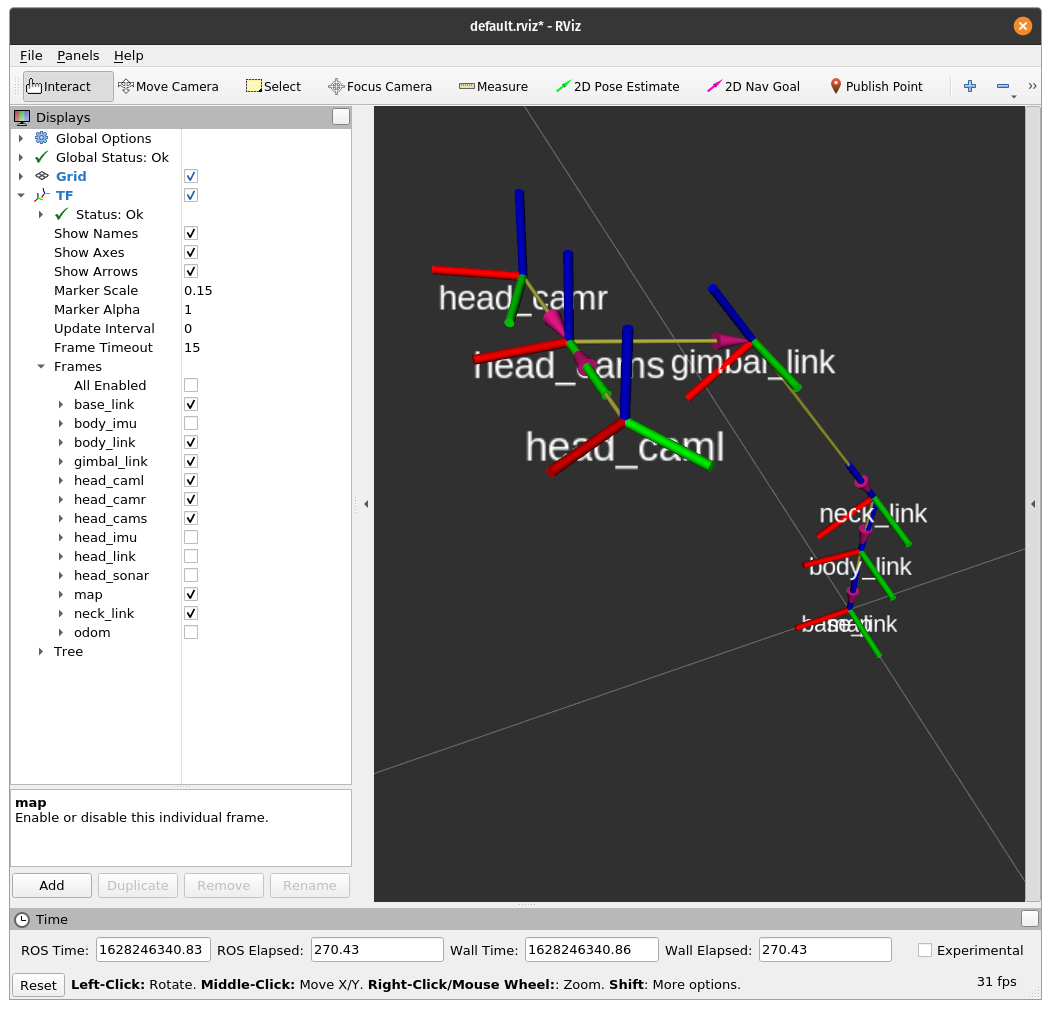1051x1009 pixels.
Task: Uncheck the Show Names checkbox
Action: point(191,233)
